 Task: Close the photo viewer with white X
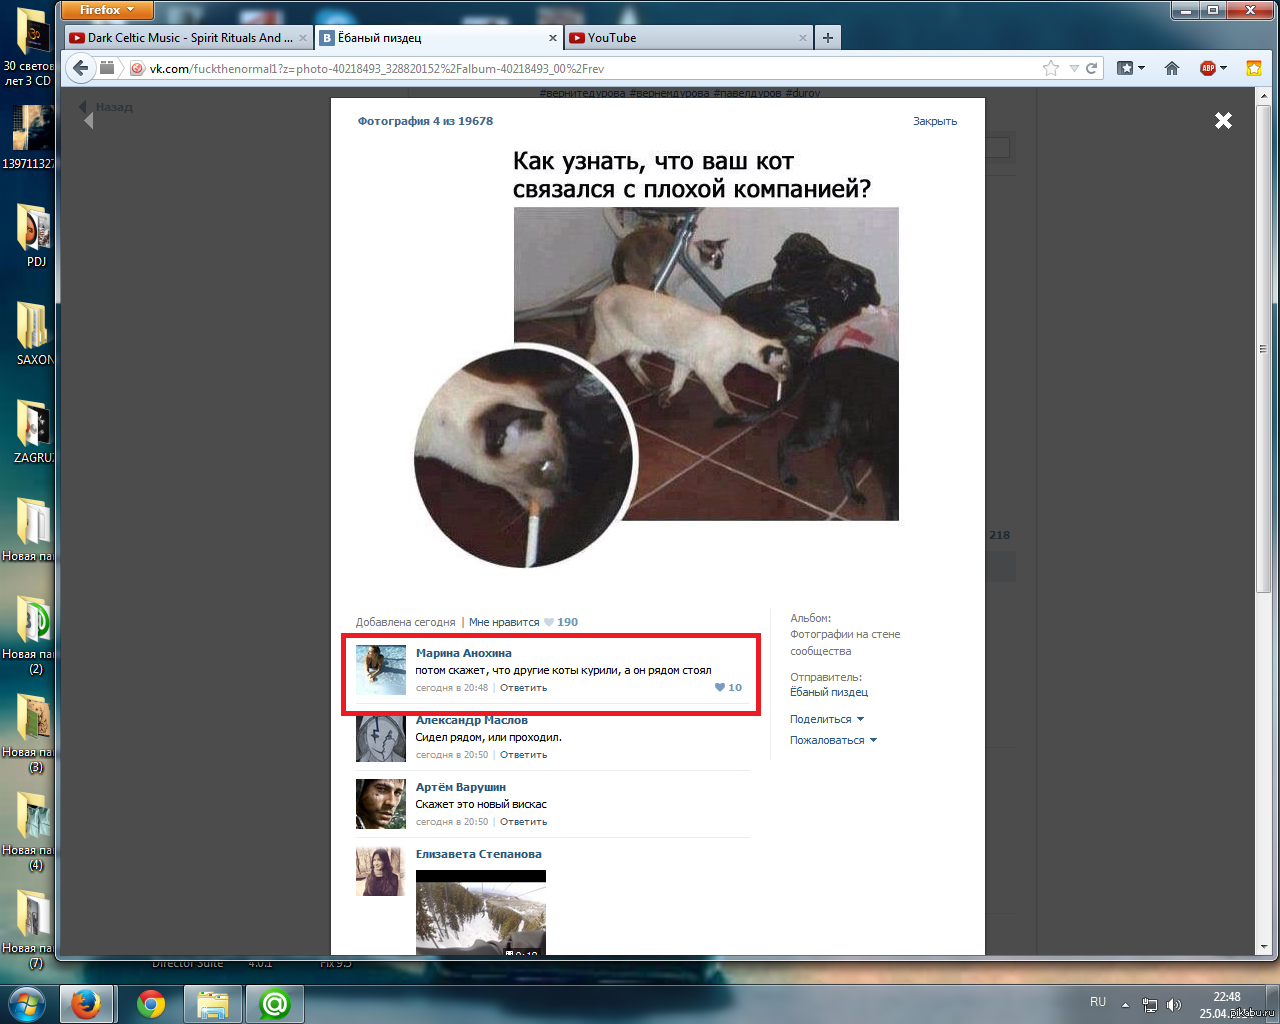(1223, 120)
